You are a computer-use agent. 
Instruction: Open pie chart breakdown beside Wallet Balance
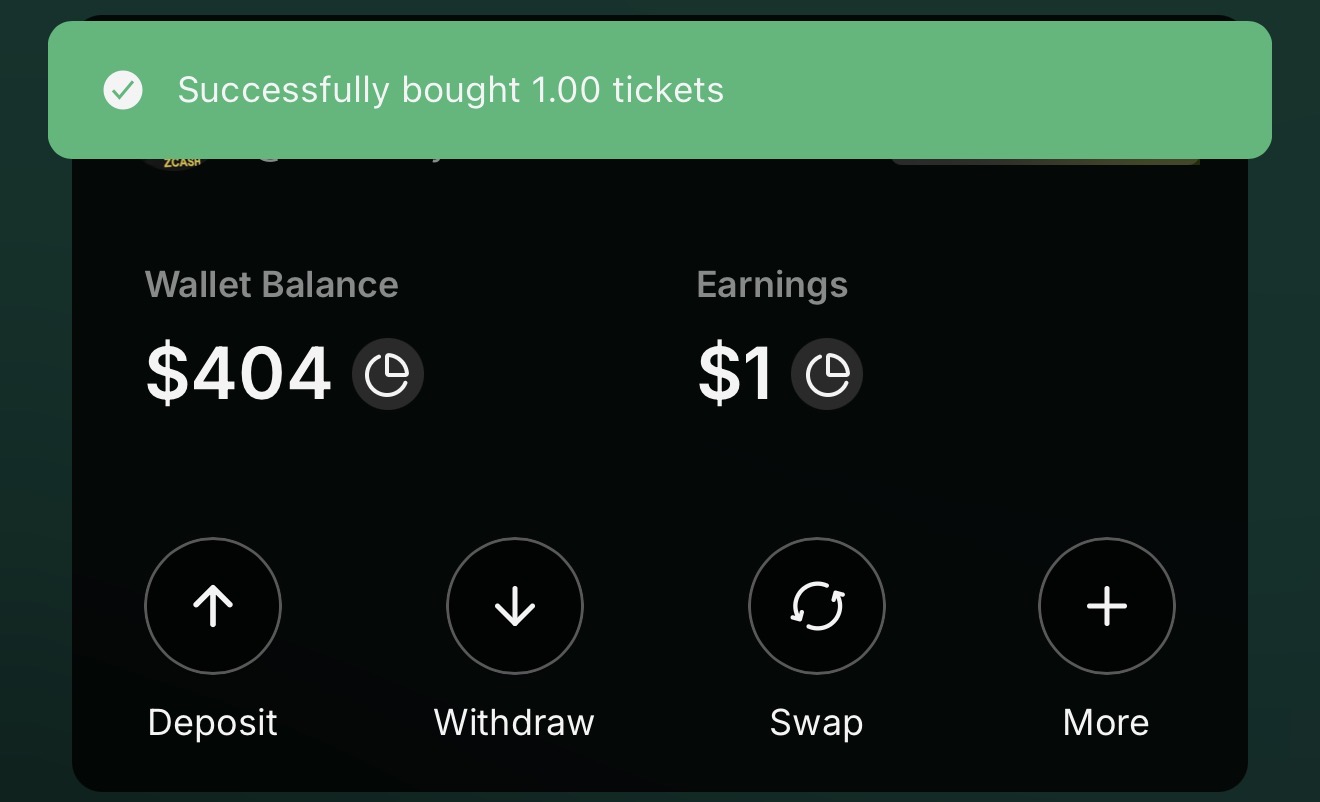pos(388,374)
